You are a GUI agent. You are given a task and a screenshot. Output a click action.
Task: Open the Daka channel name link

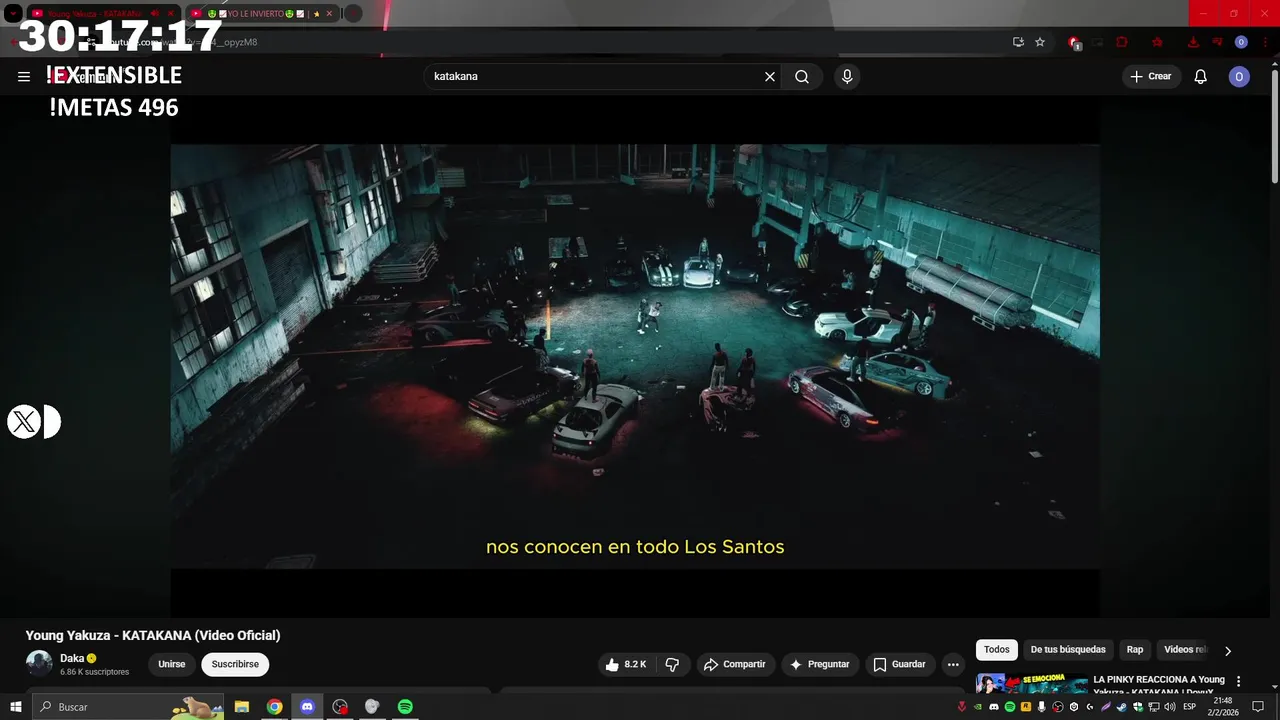(x=72, y=658)
